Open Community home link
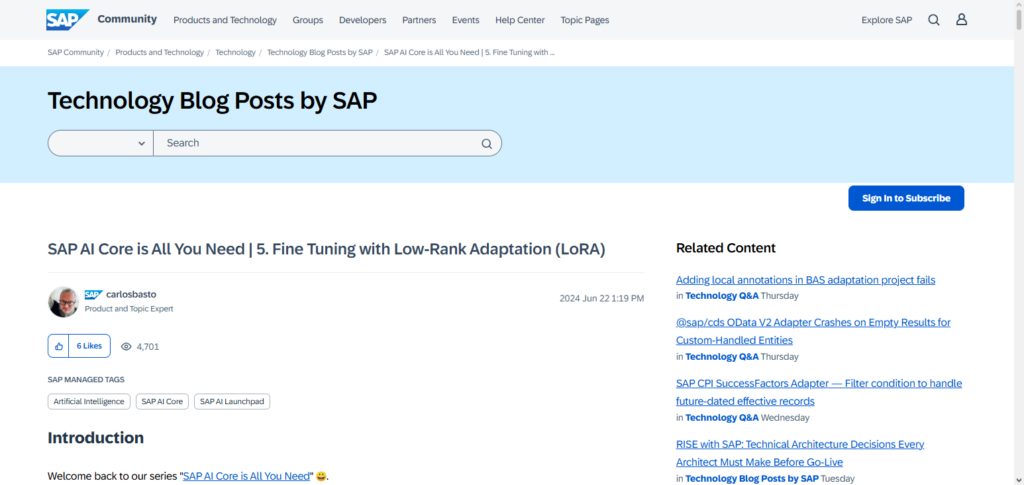Image resolution: width=1024 pixels, height=485 pixels. click(x=127, y=19)
